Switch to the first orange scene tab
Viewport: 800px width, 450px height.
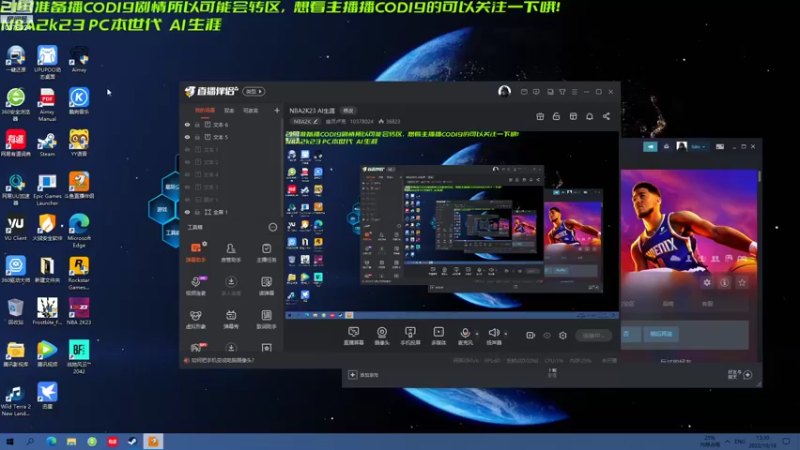click(x=205, y=110)
